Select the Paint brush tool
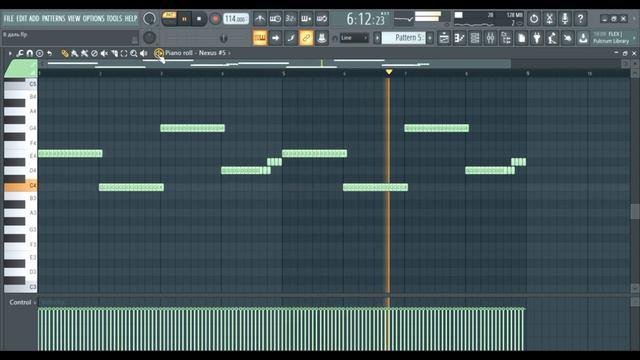Screen dimensions: 640x360 pyautogui.click(x=74, y=53)
